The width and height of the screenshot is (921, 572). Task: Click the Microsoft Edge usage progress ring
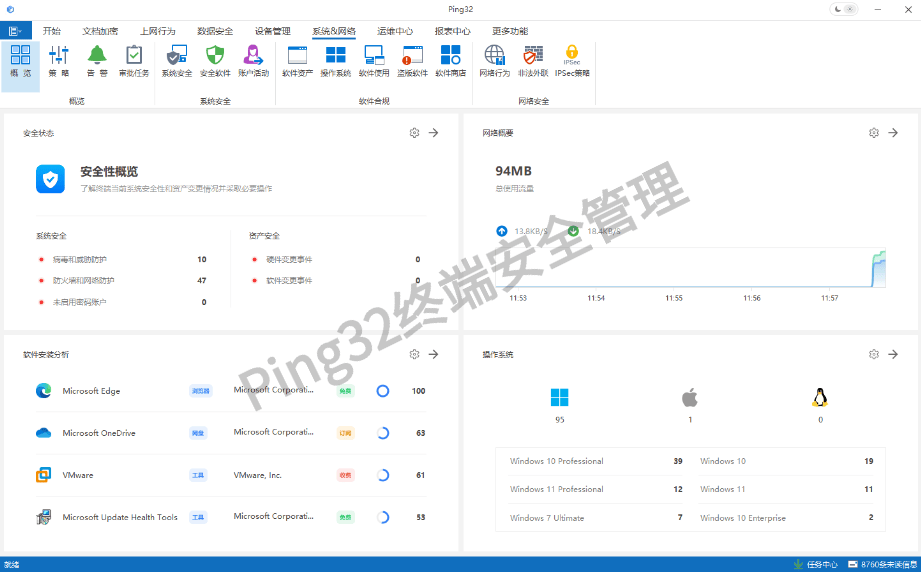click(x=382, y=391)
